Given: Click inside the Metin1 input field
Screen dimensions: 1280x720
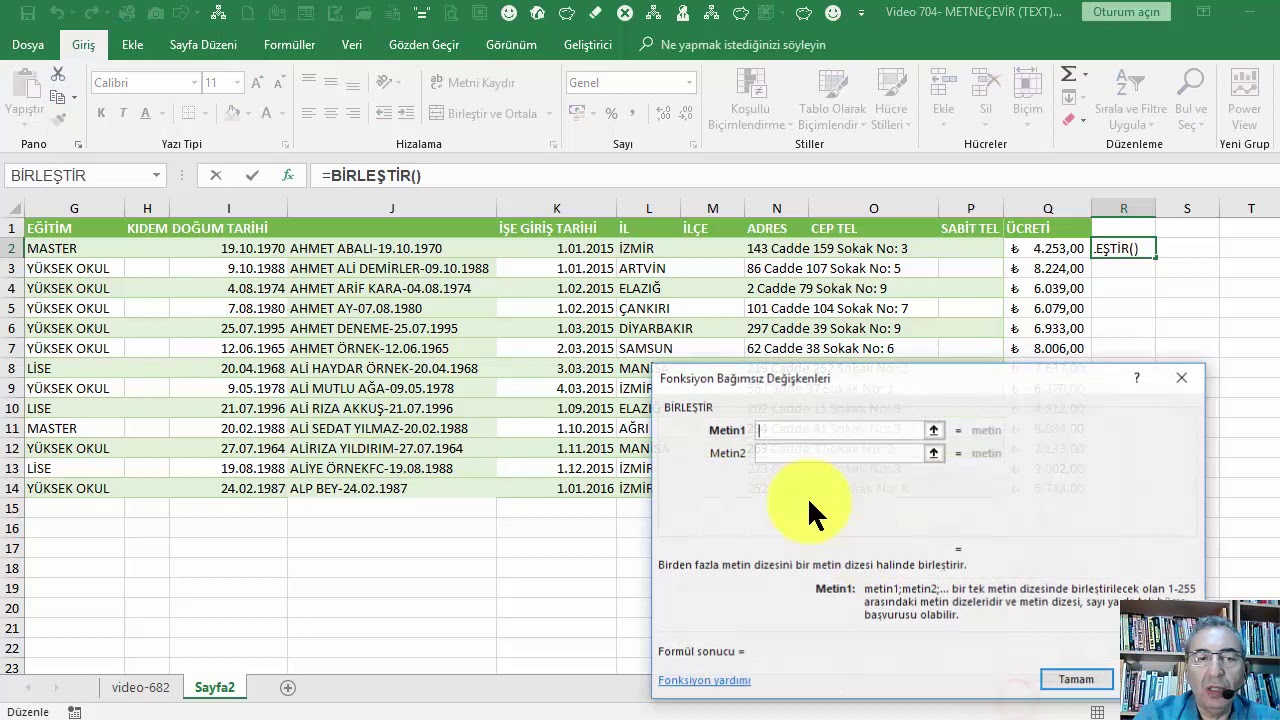Looking at the screenshot, I should 839,430.
